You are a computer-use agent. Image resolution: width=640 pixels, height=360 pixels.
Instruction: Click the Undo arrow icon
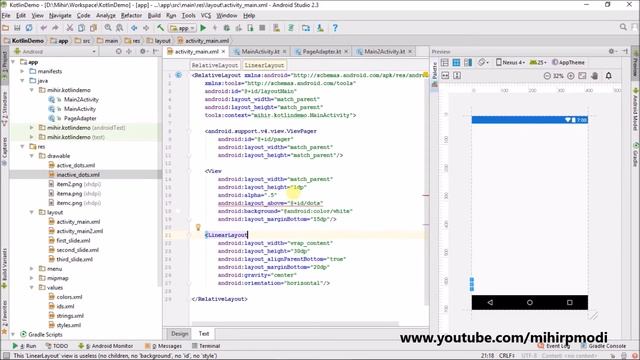coord(43,28)
